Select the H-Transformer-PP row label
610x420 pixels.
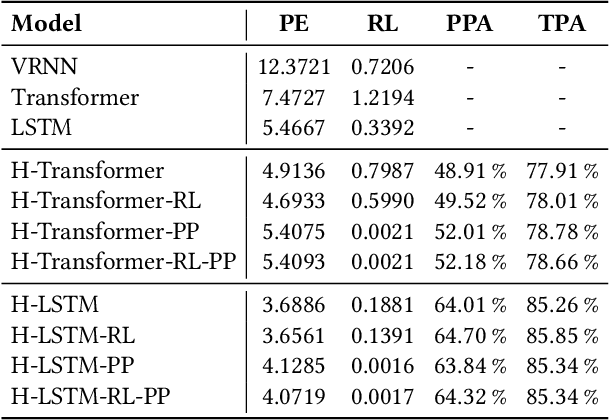click(x=105, y=233)
